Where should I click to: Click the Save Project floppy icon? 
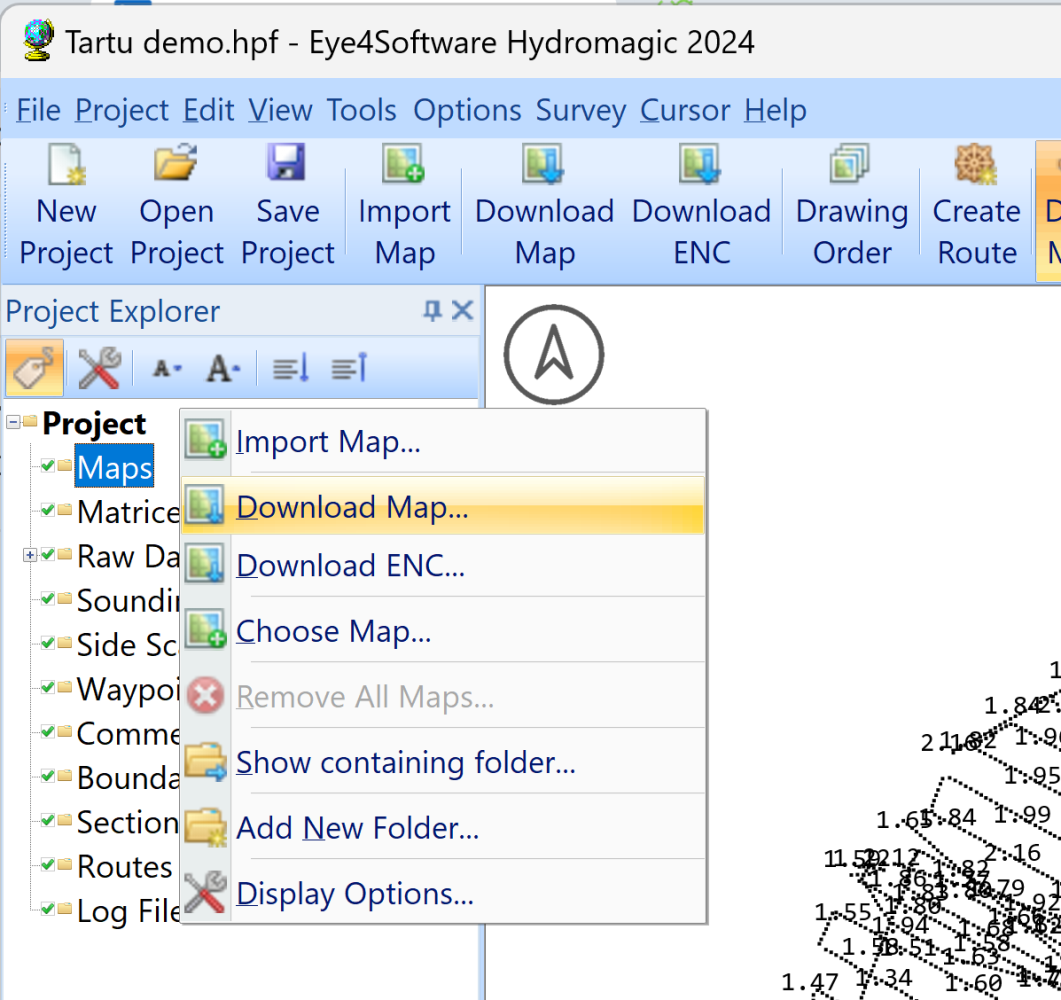286,162
